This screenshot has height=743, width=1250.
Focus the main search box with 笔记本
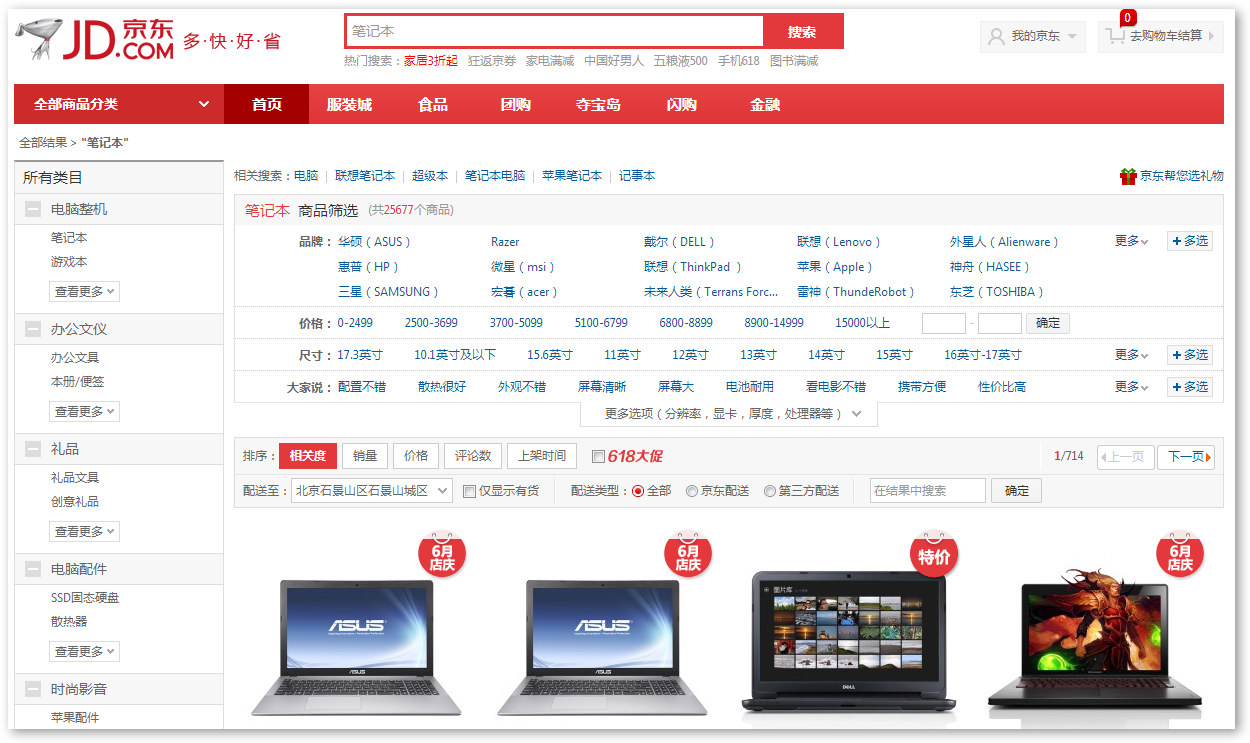(x=554, y=31)
